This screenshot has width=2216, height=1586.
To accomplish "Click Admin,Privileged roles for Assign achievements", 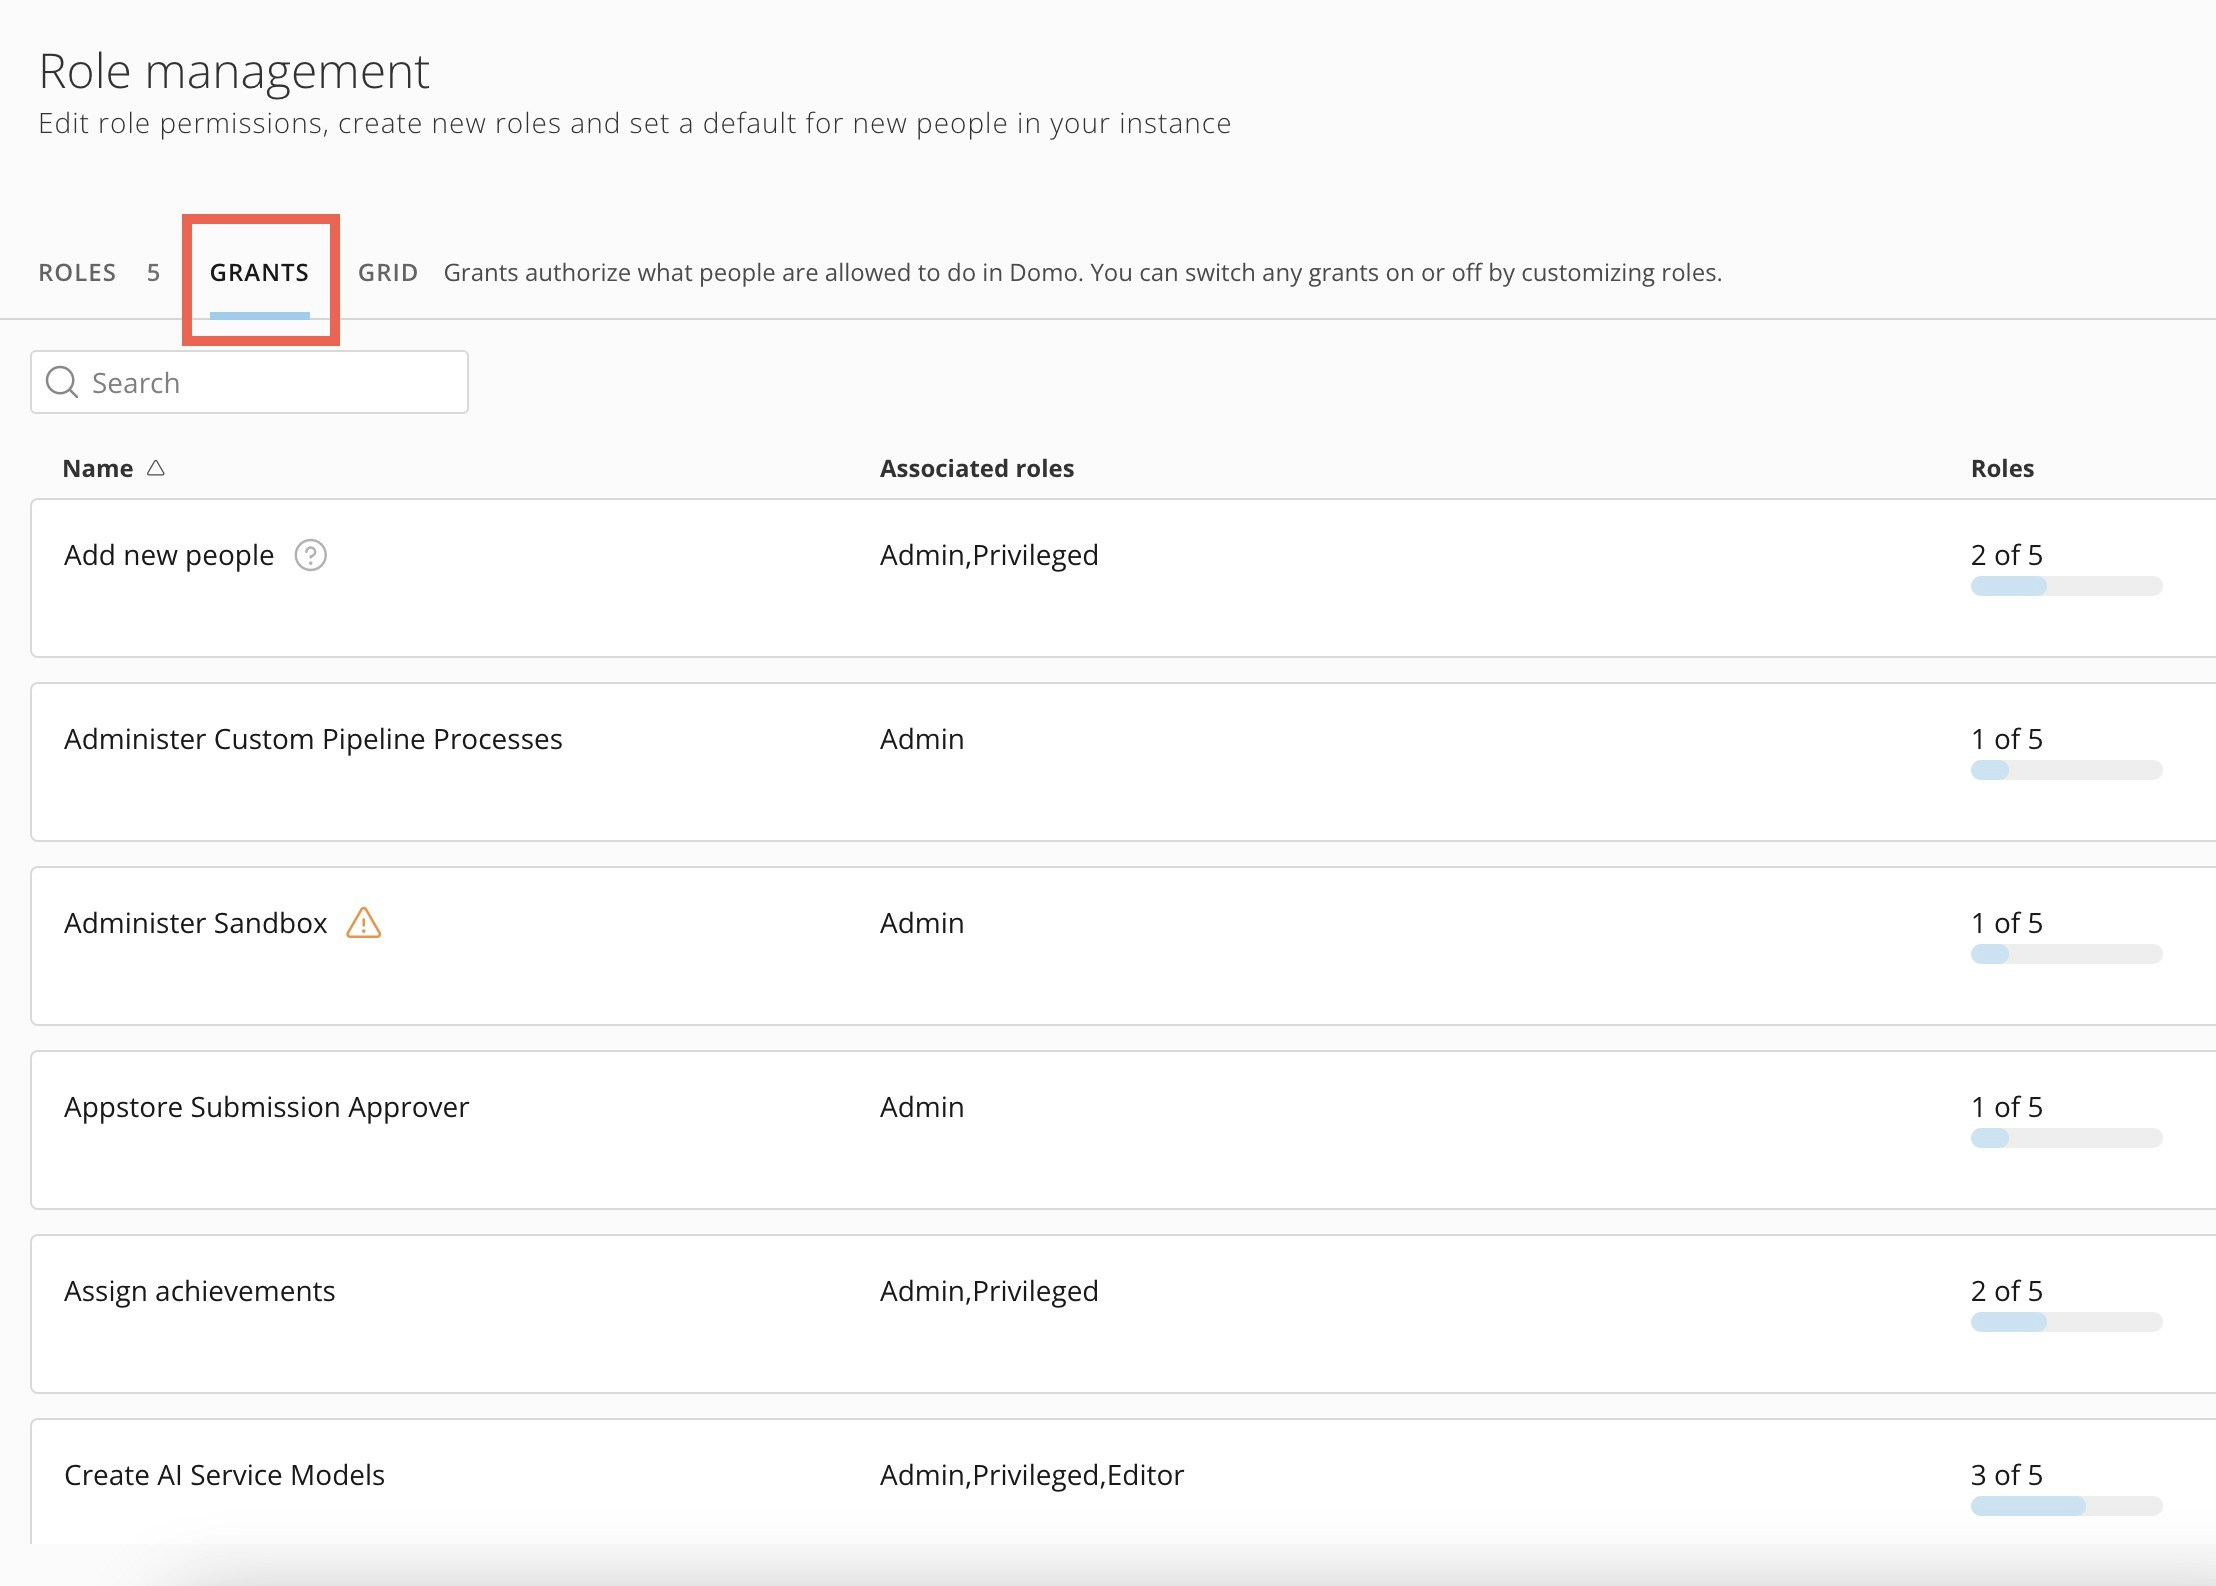I will coord(988,1291).
